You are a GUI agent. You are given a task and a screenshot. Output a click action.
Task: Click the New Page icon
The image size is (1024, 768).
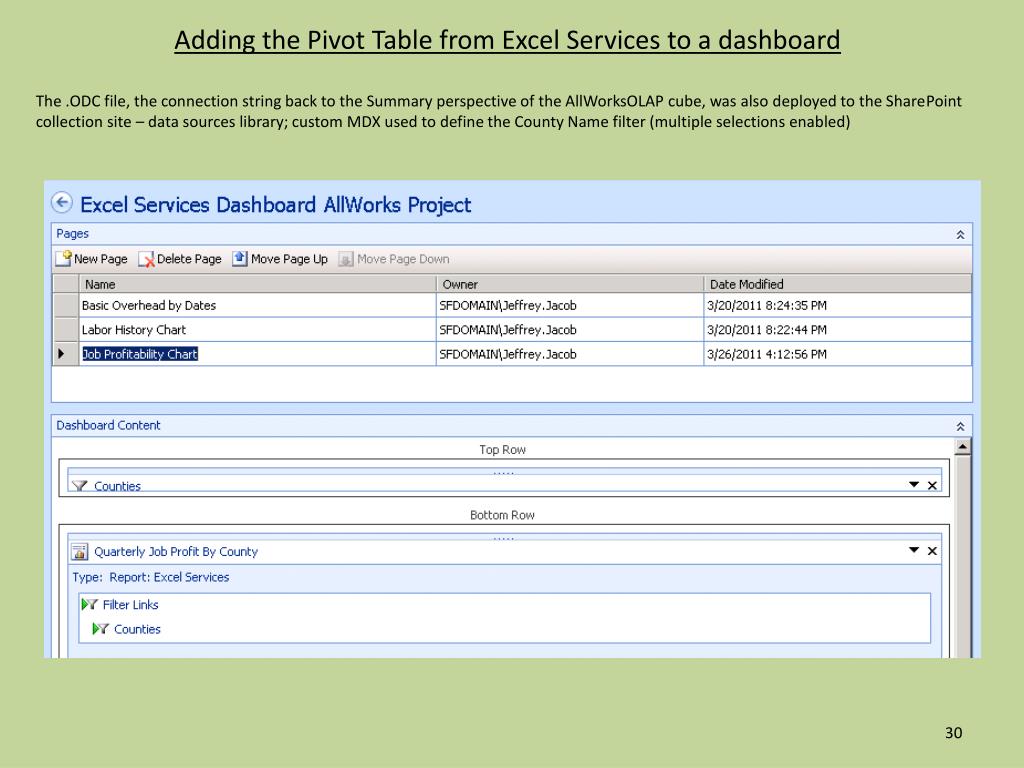tap(63, 259)
